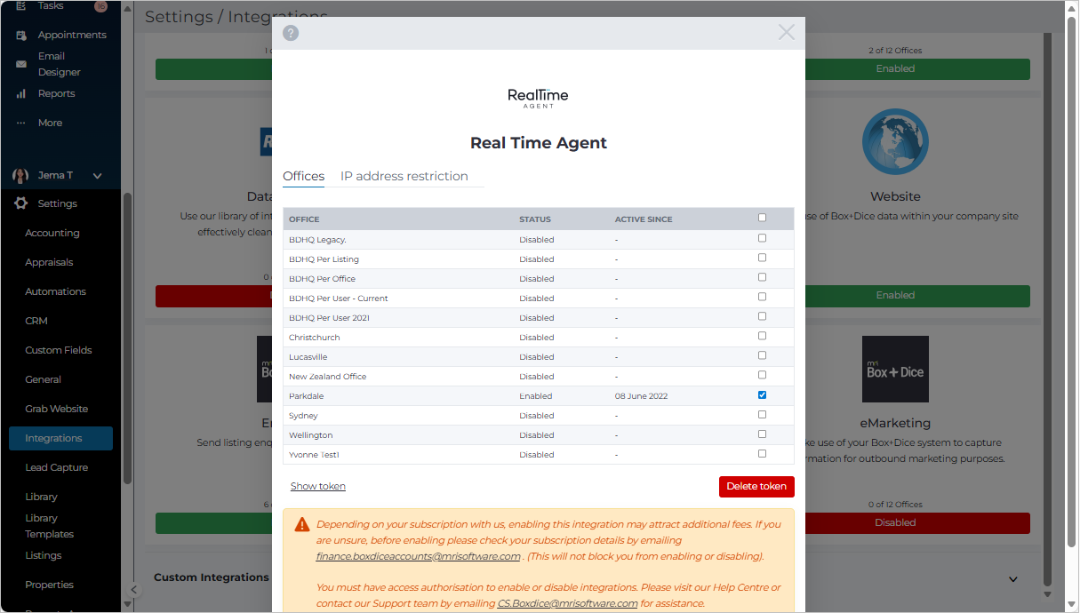Check the New Zealand Office checkbox
The image size is (1080, 613).
point(762,375)
